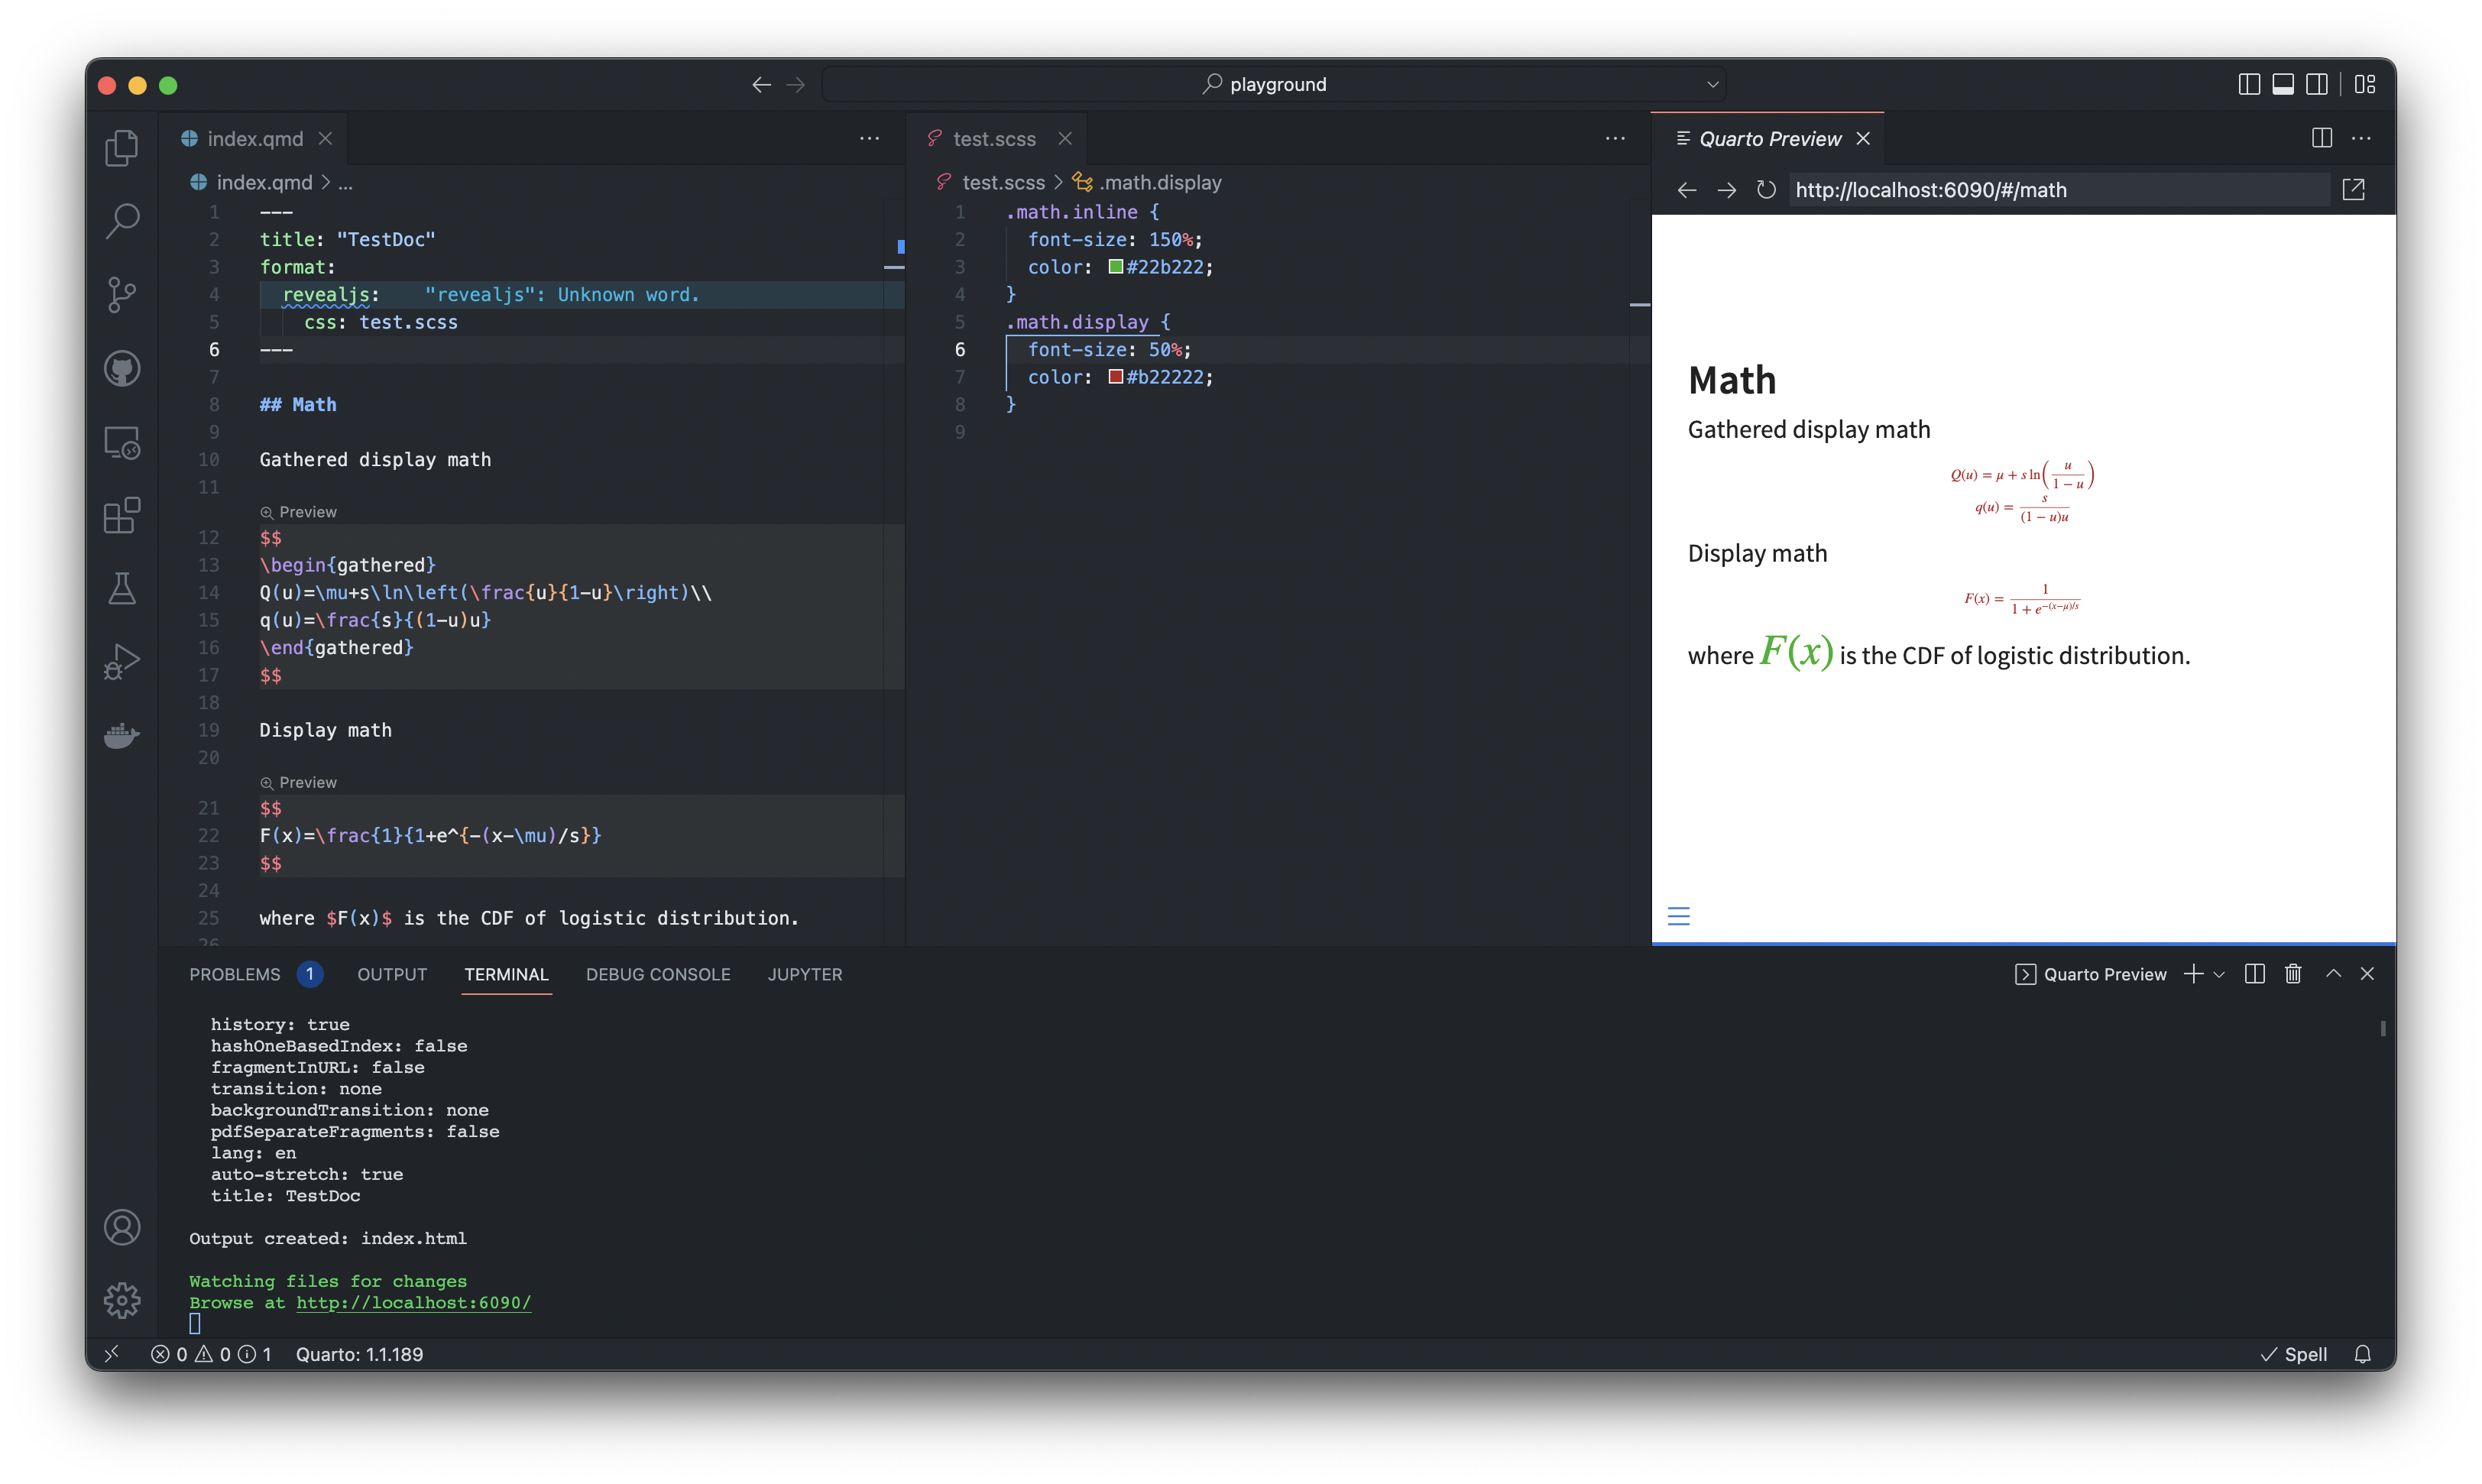Toggle the secondary side bar

click(2316, 85)
